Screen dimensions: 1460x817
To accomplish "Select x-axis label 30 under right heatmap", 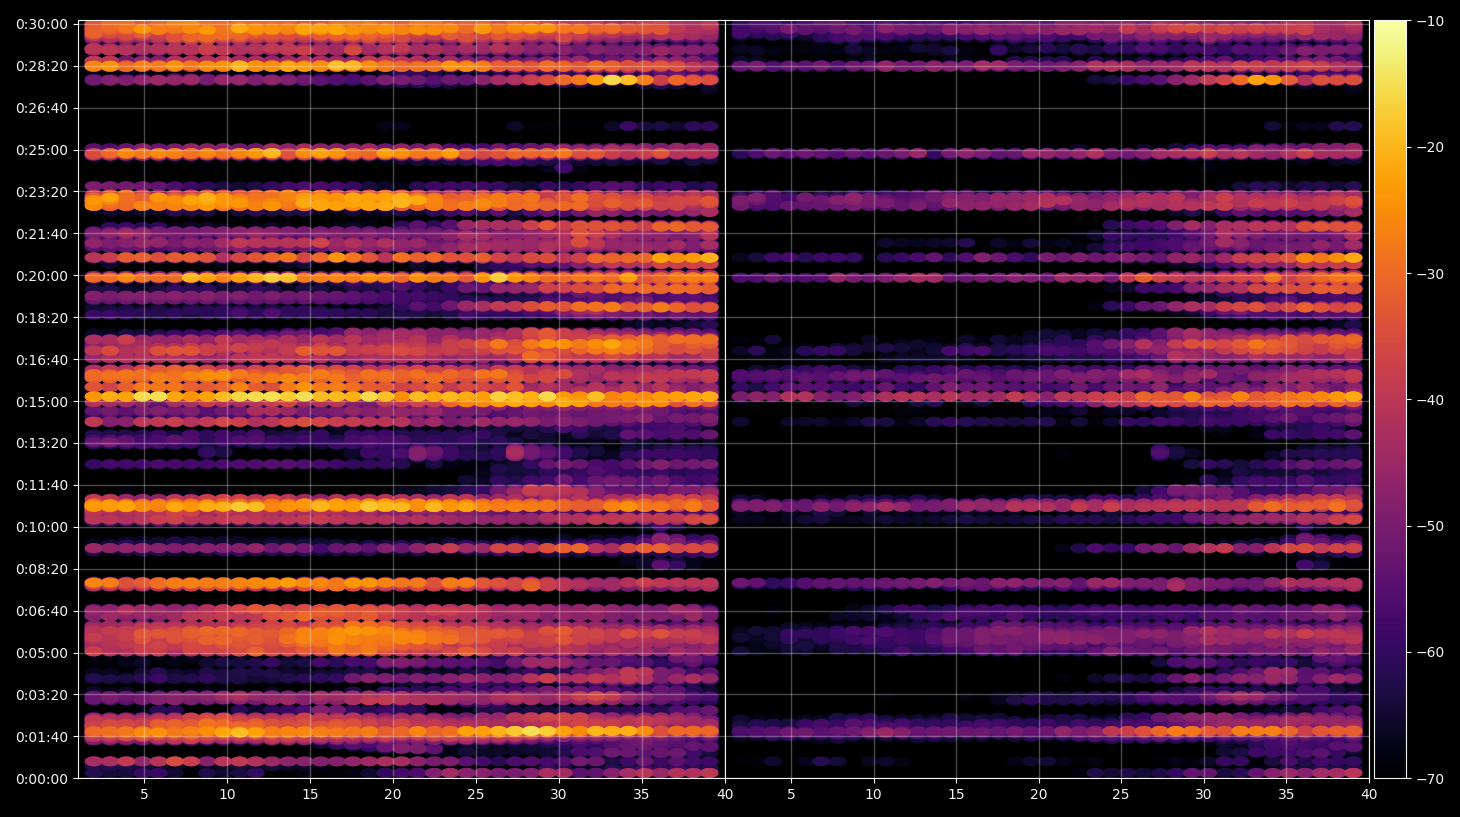I will [1203, 795].
